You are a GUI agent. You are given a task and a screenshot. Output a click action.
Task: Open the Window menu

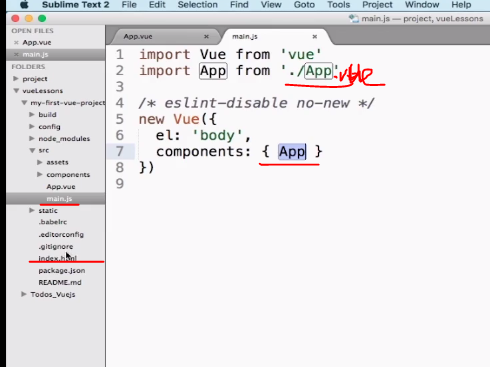[x=422, y=5]
